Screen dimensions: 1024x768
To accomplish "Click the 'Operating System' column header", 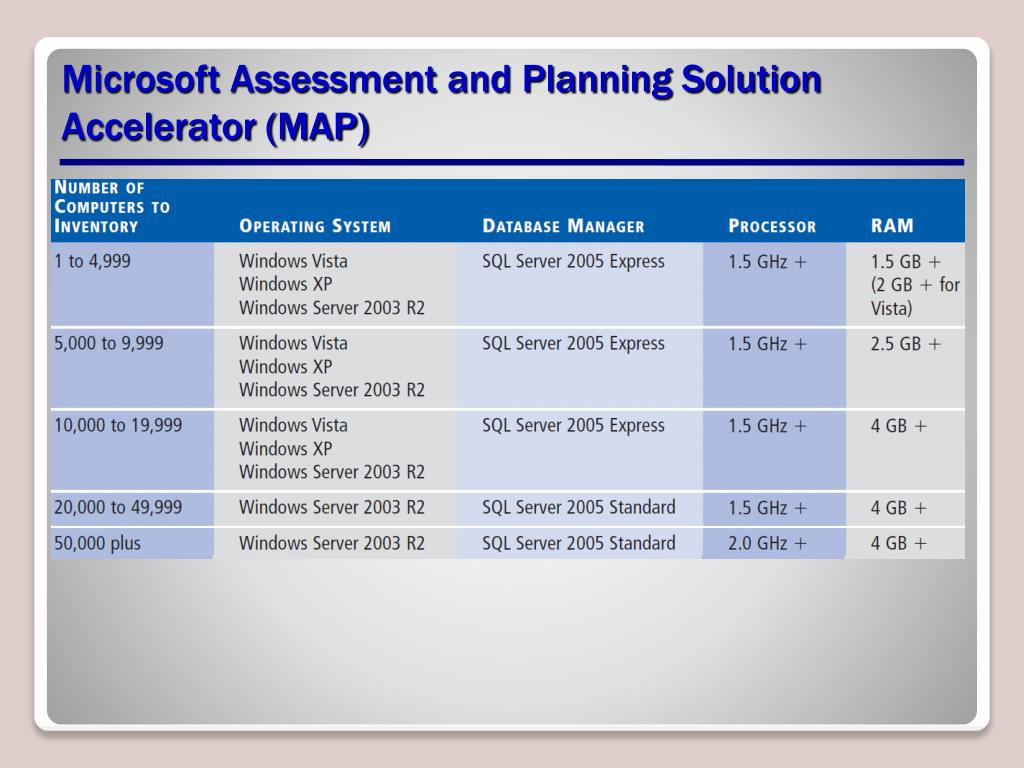I will point(315,226).
